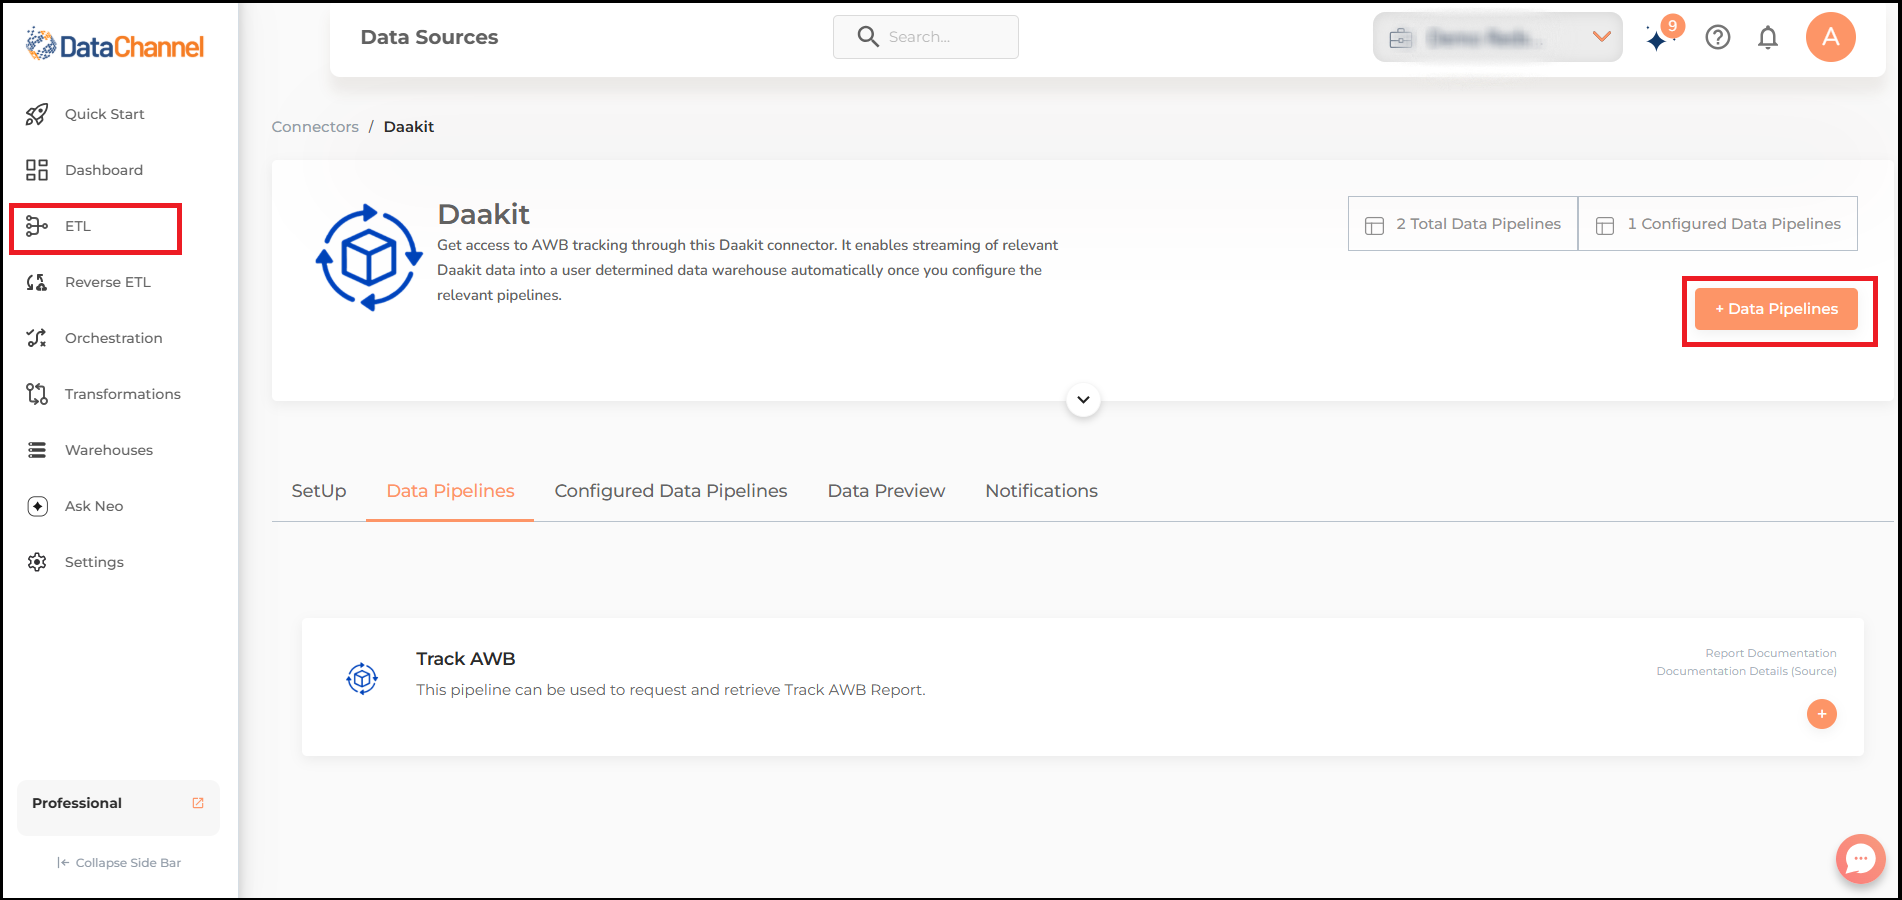Navigate to Orchestration

coord(114,338)
